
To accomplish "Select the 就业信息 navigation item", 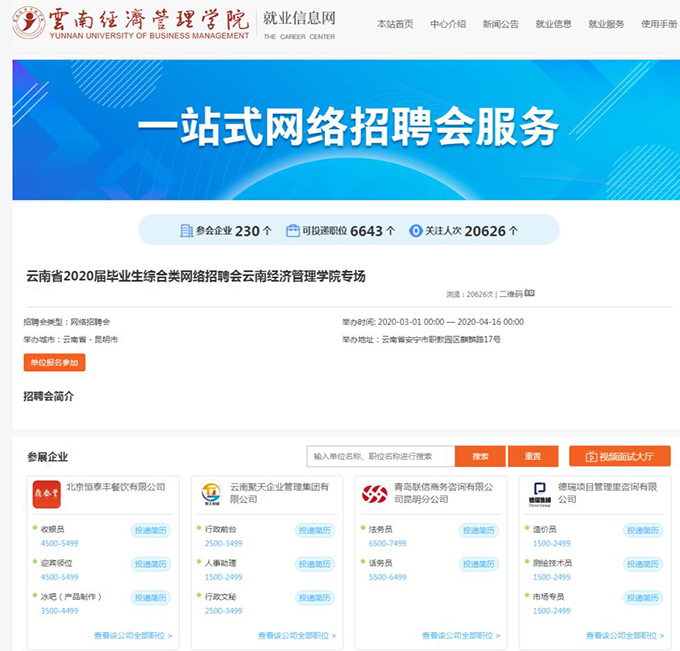I will [x=553, y=24].
